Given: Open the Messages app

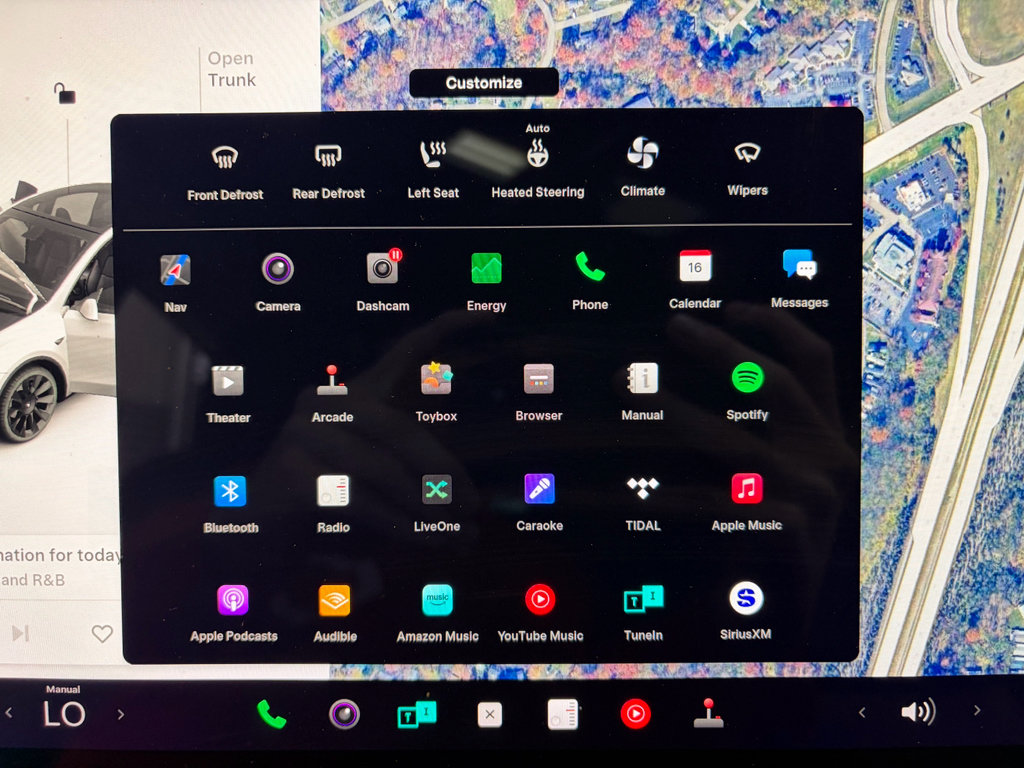Looking at the screenshot, I should [x=799, y=278].
